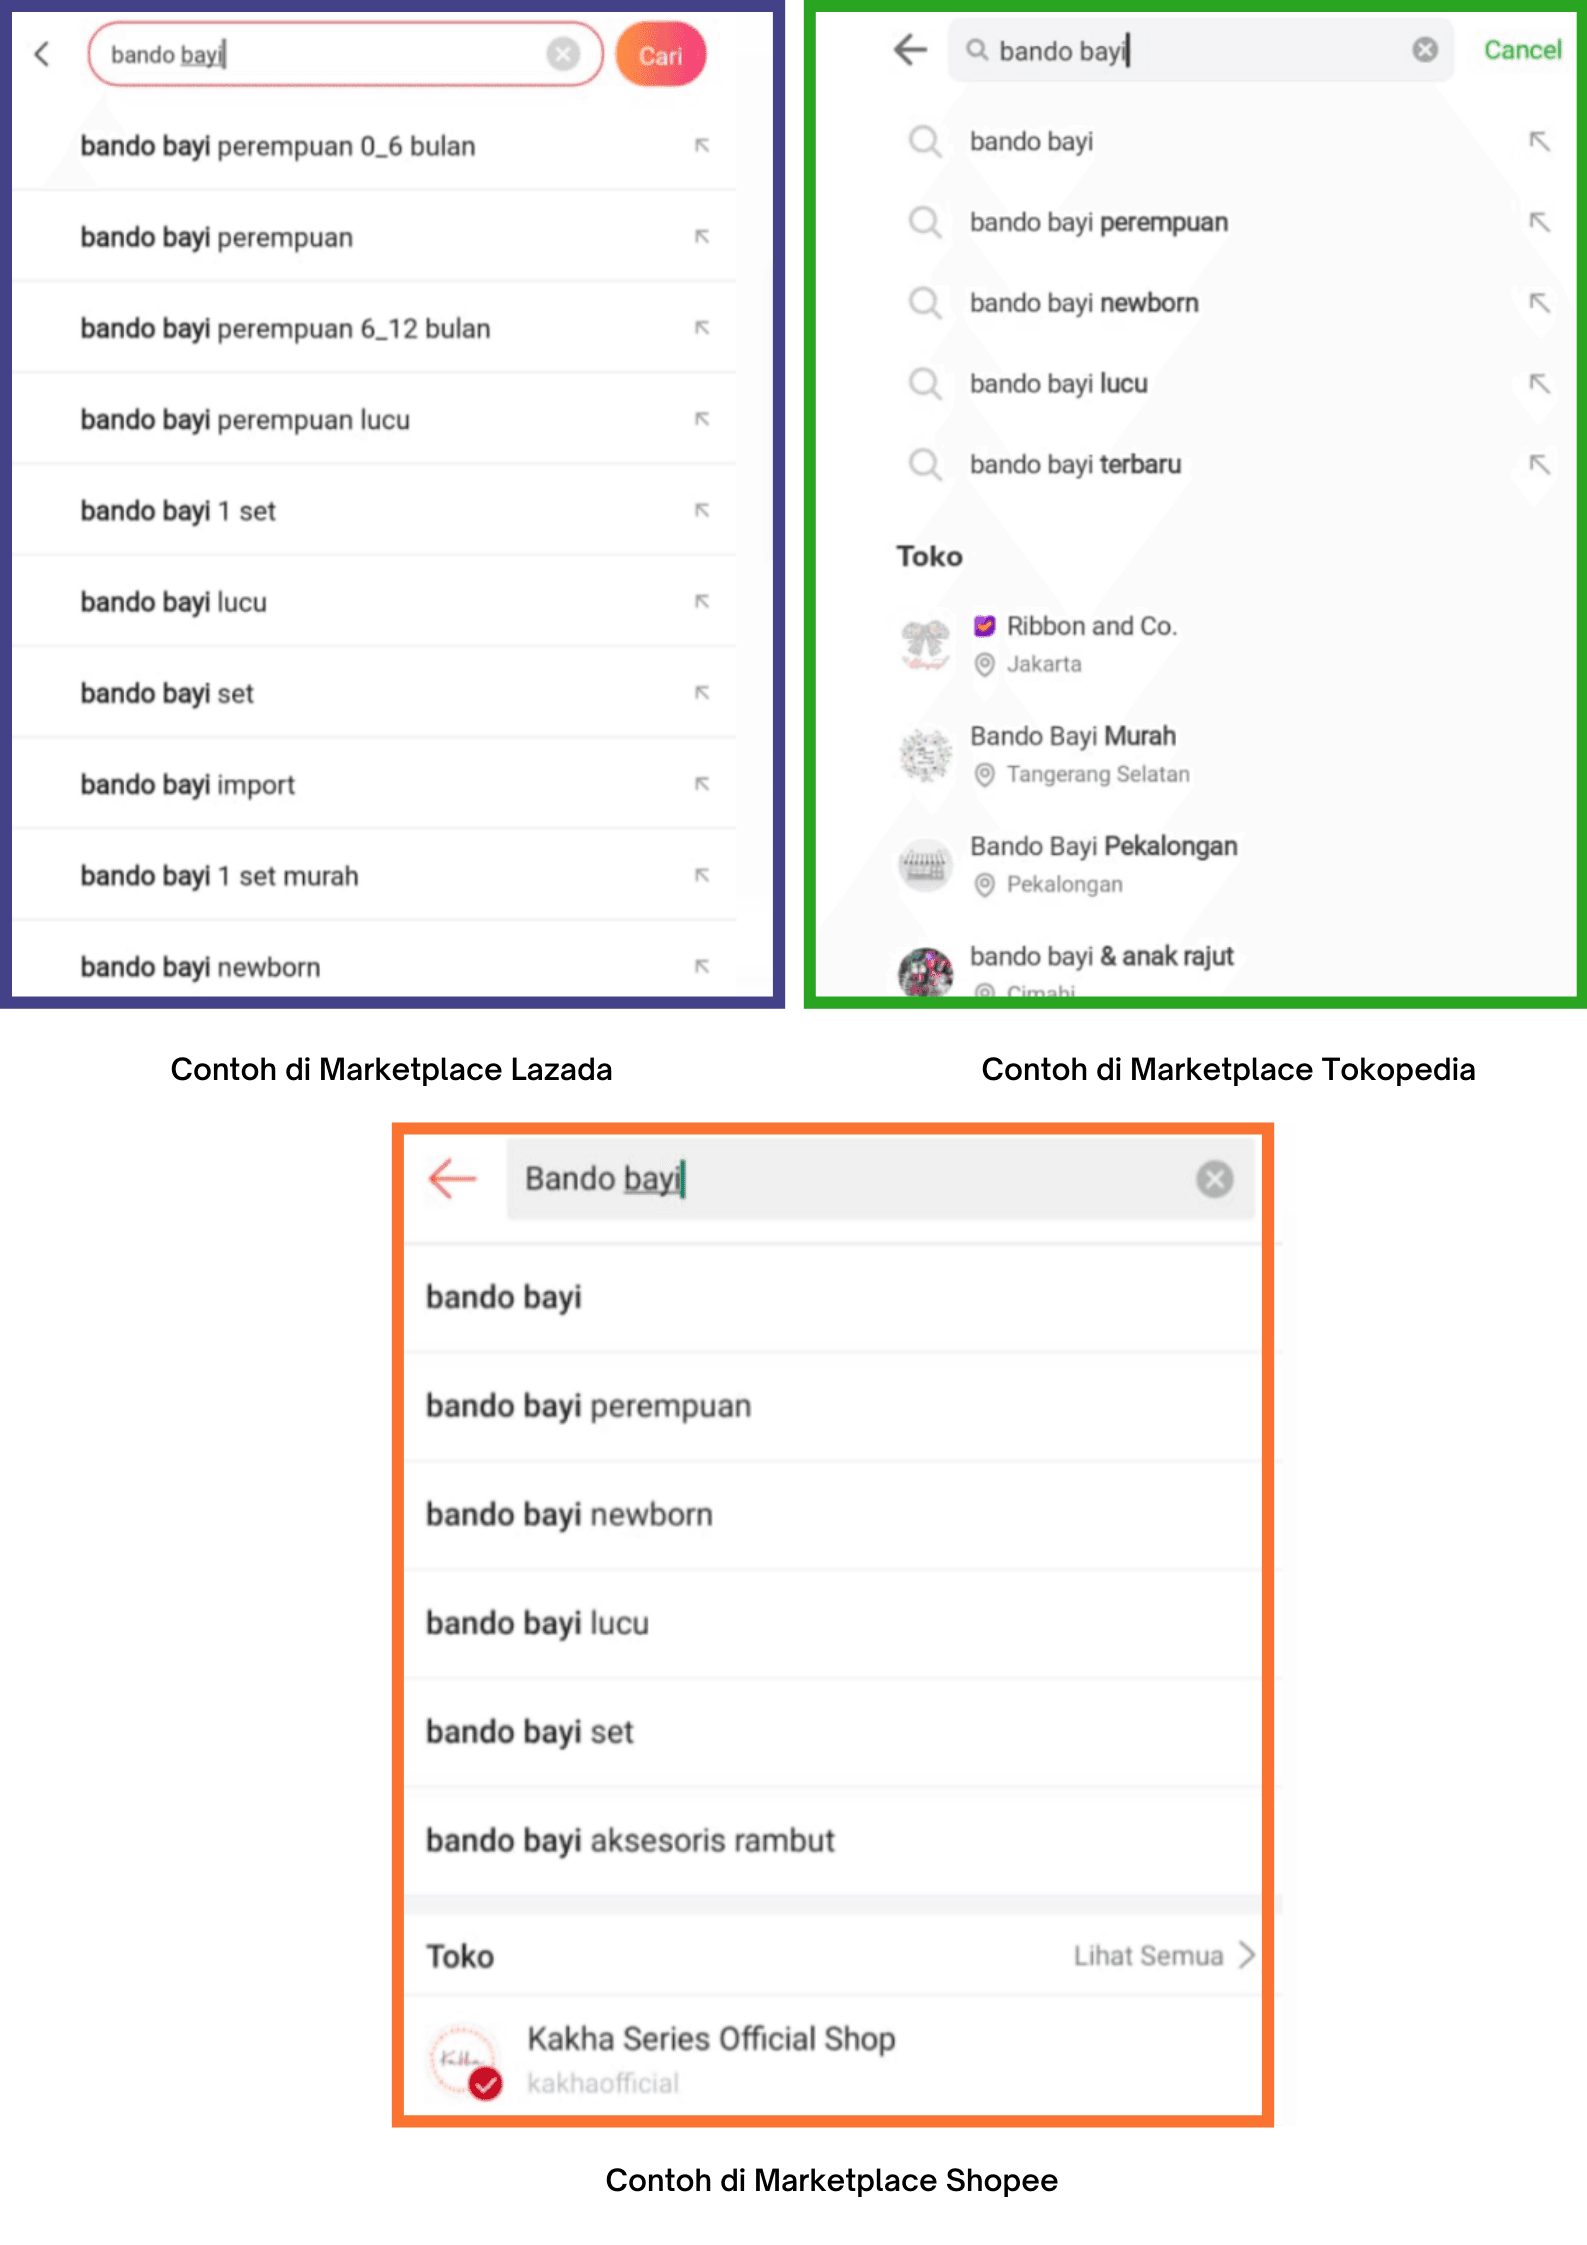Image resolution: width=1587 pixels, height=2245 pixels.
Task: Tap Cancel in the Tokopedia search
Action: 1521,50
